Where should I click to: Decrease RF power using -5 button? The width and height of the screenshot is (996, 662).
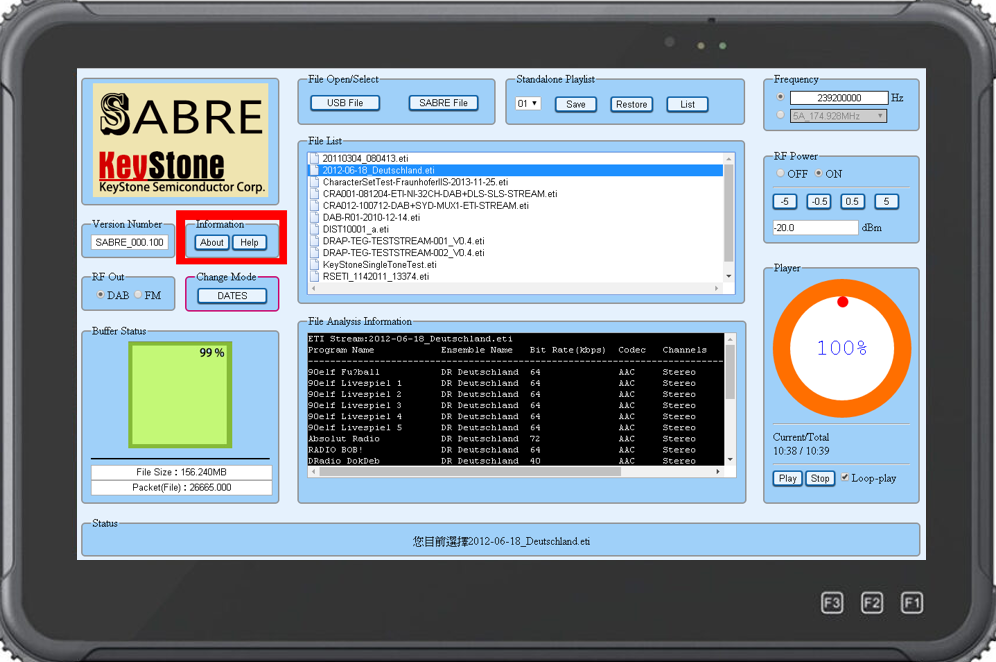point(786,201)
